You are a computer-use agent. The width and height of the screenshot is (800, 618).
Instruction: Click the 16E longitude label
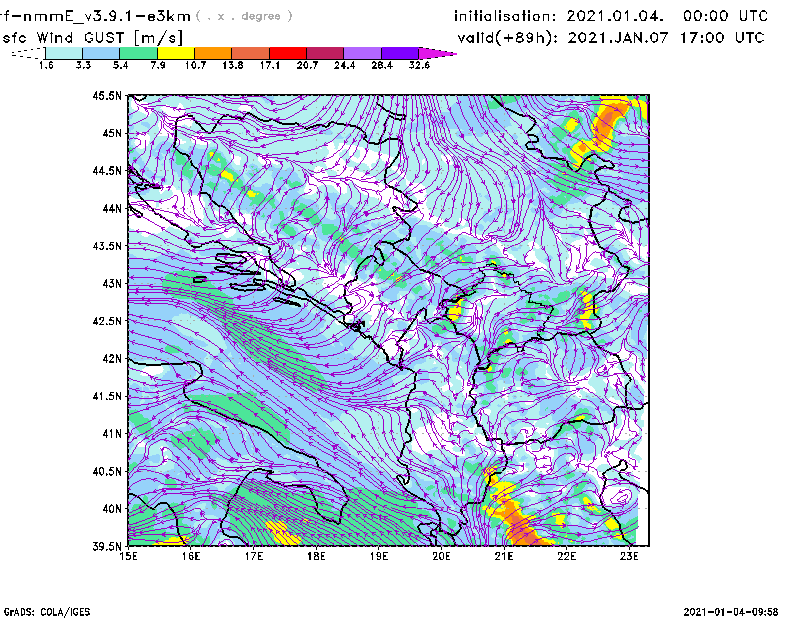(191, 556)
